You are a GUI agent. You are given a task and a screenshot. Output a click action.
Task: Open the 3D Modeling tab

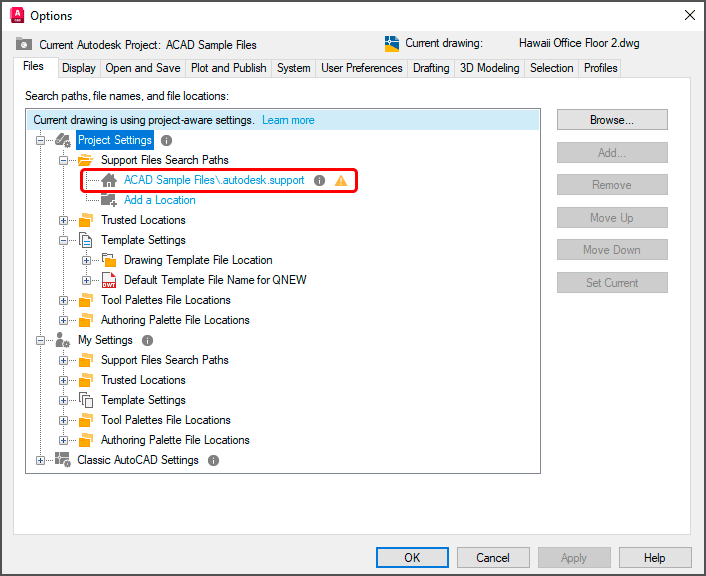click(x=489, y=68)
